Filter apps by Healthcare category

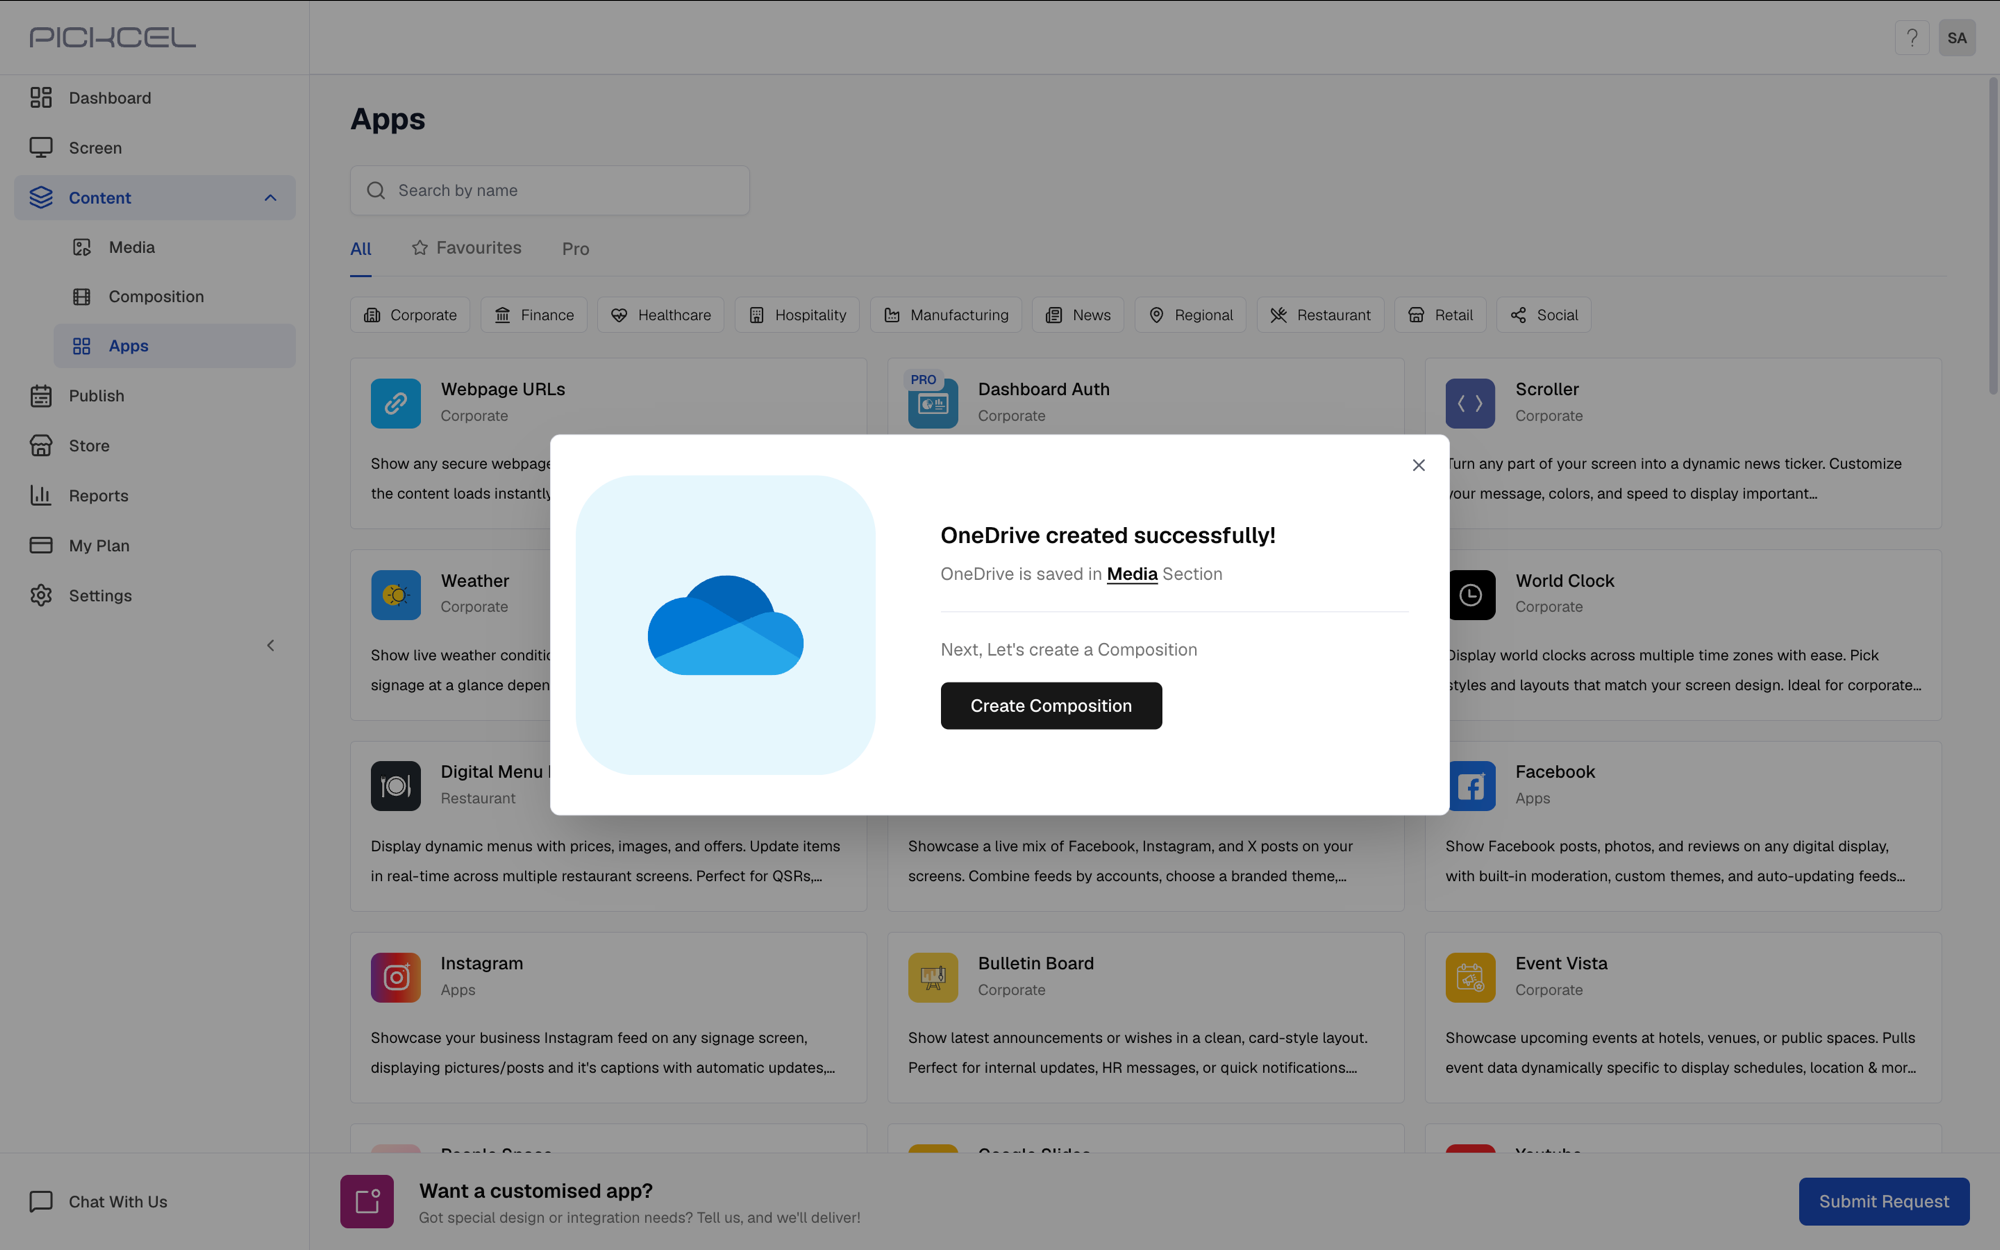point(661,315)
